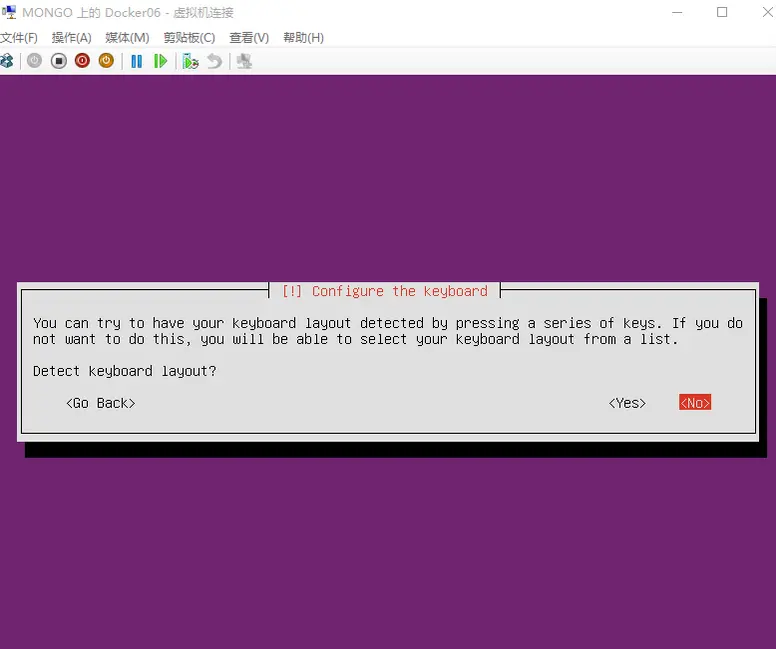This screenshot has height=649, width=776.
Task: Reset the VM with the green play icon
Action: point(160,61)
